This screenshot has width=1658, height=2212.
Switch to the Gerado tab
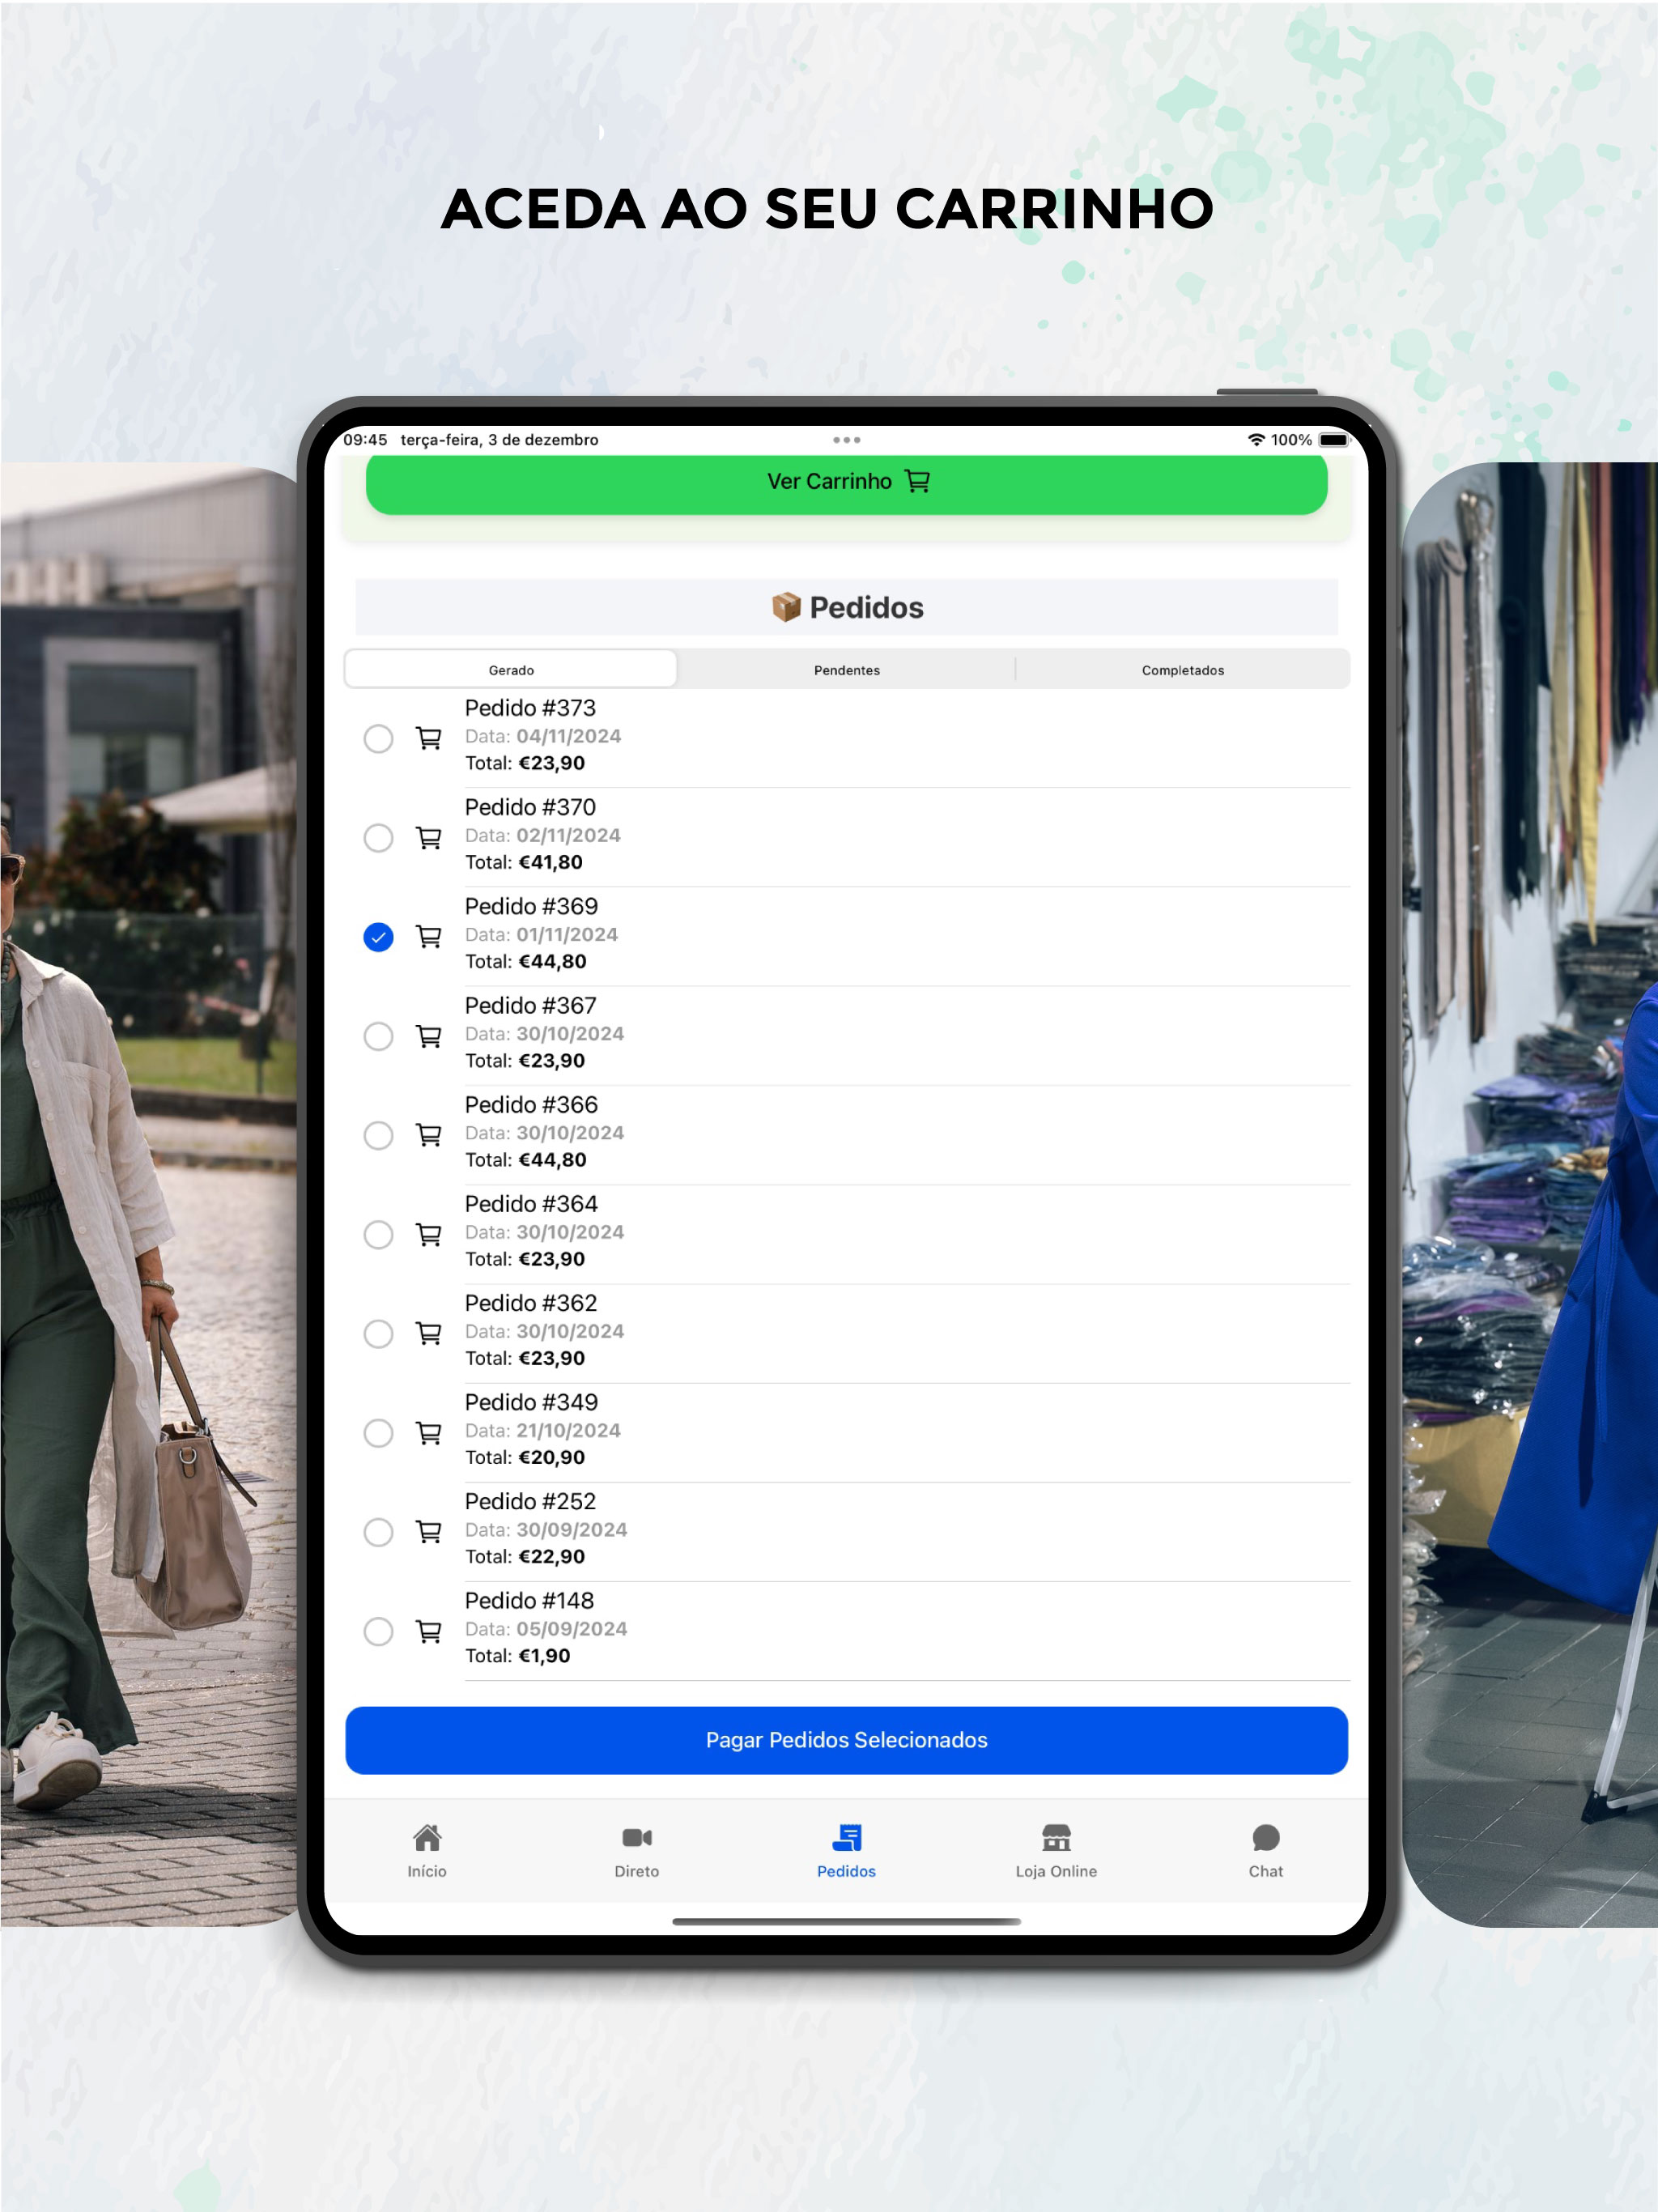pos(511,669)
